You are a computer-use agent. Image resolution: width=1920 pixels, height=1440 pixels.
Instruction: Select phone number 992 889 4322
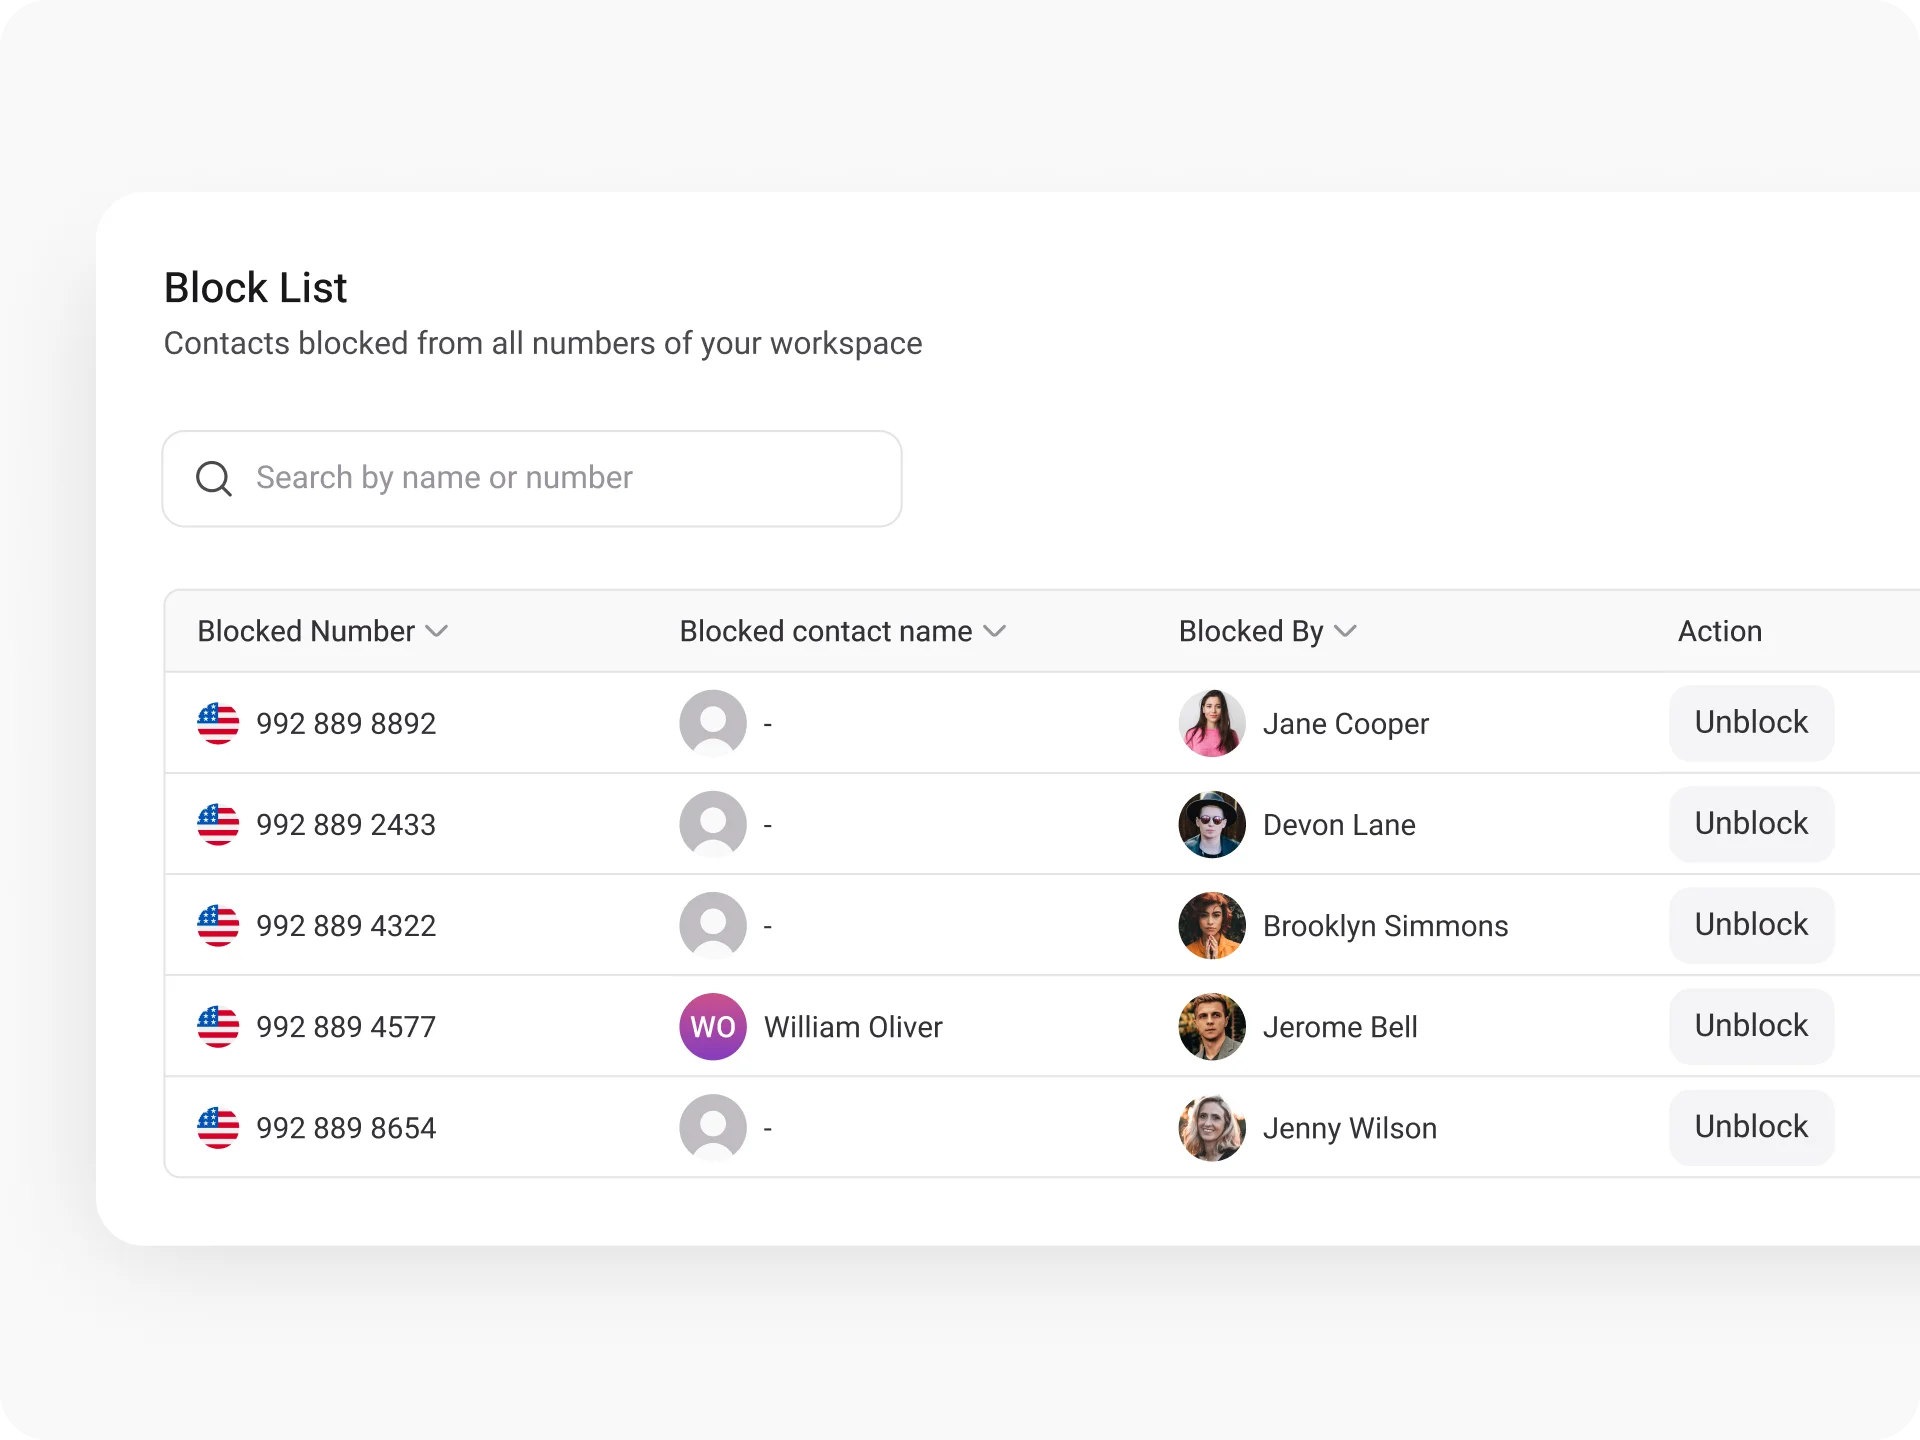346,926
